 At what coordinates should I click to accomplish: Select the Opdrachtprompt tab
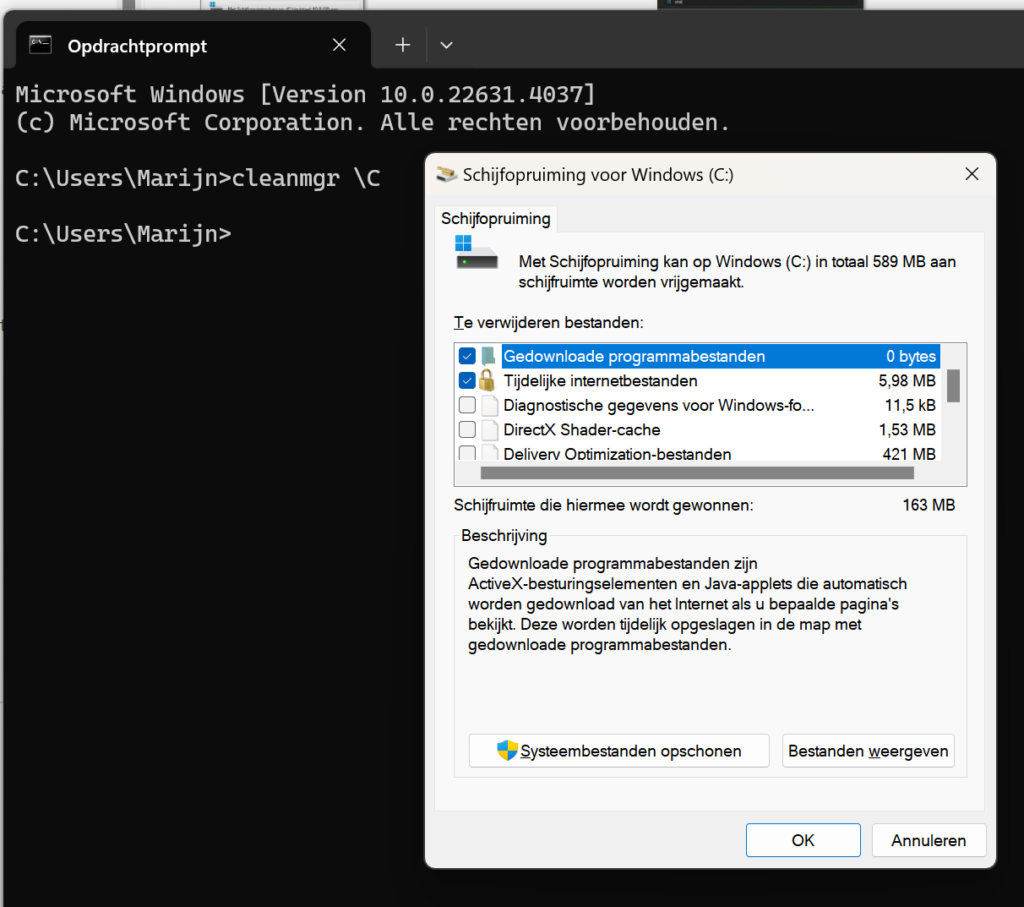pos(193,45)
